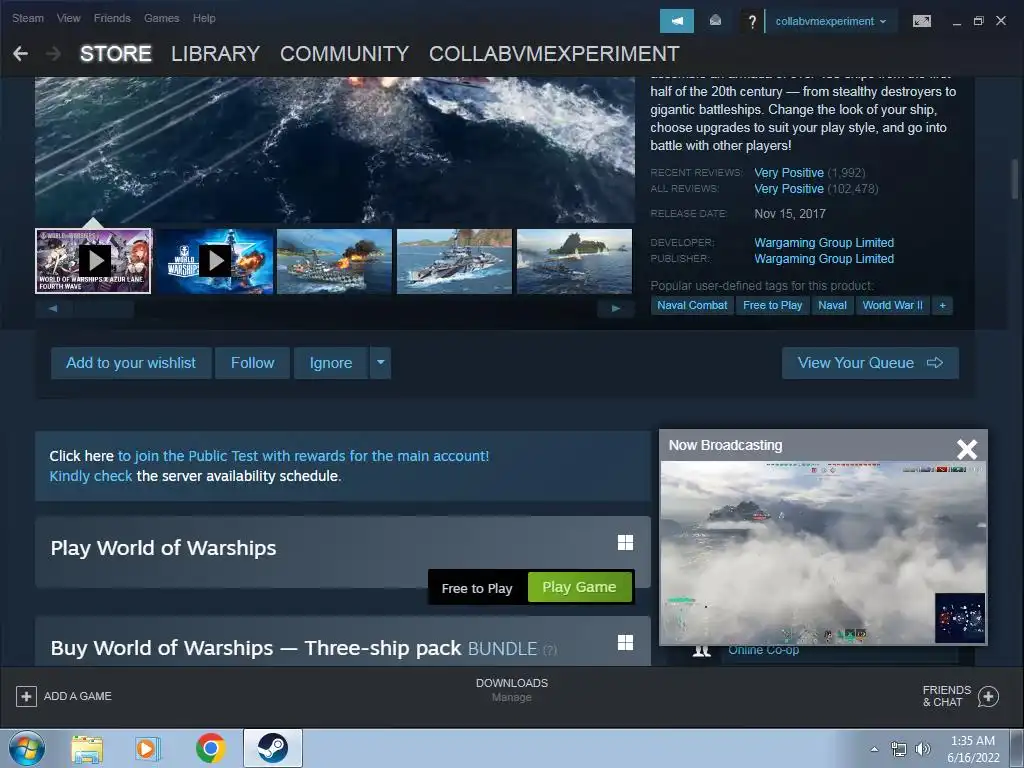Select the Naval tag
The image size is (1024, 768).
pyautogui.click(x=832, y=305)
